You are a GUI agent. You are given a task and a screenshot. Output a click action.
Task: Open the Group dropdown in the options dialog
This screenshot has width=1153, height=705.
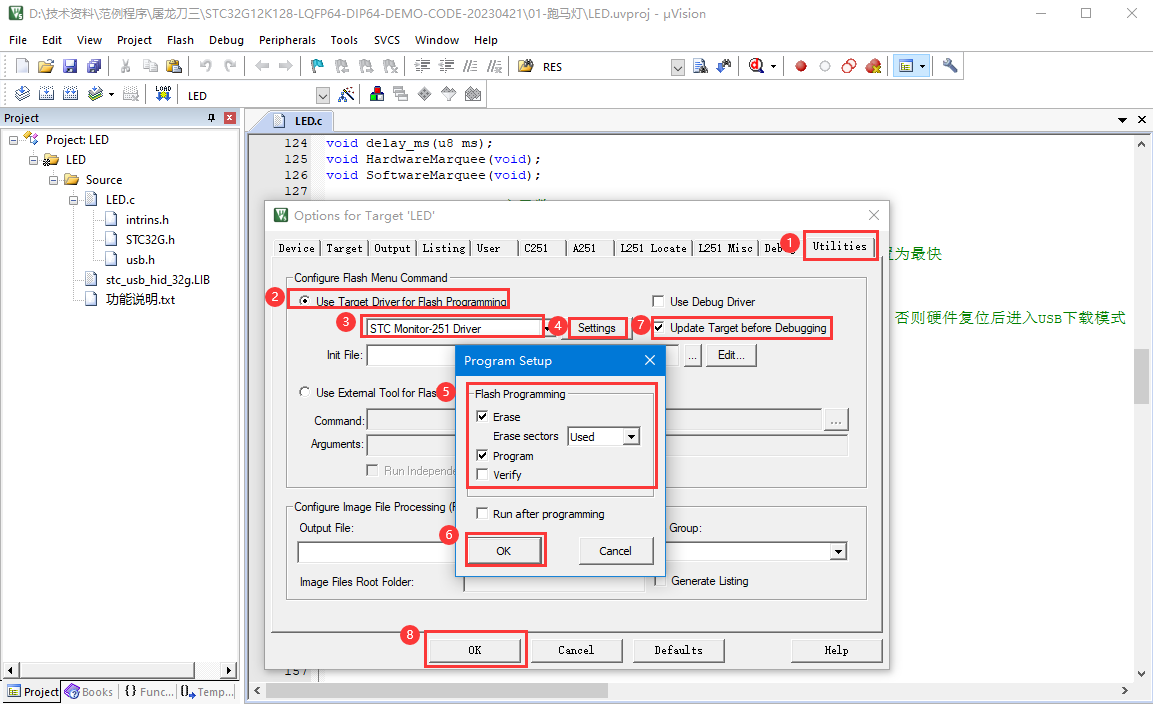click(x=838, y=551)
